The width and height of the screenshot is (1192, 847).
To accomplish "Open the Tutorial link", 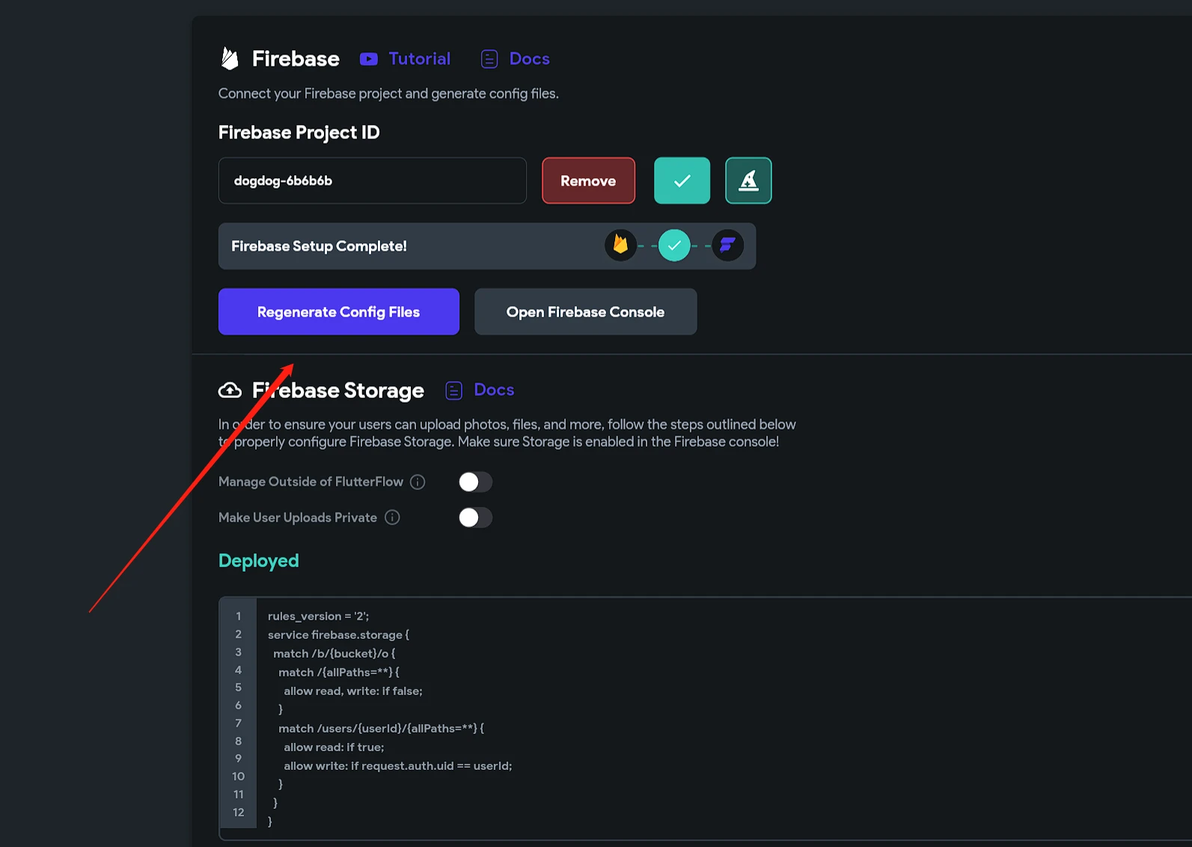I will click(x=419, y=59).
